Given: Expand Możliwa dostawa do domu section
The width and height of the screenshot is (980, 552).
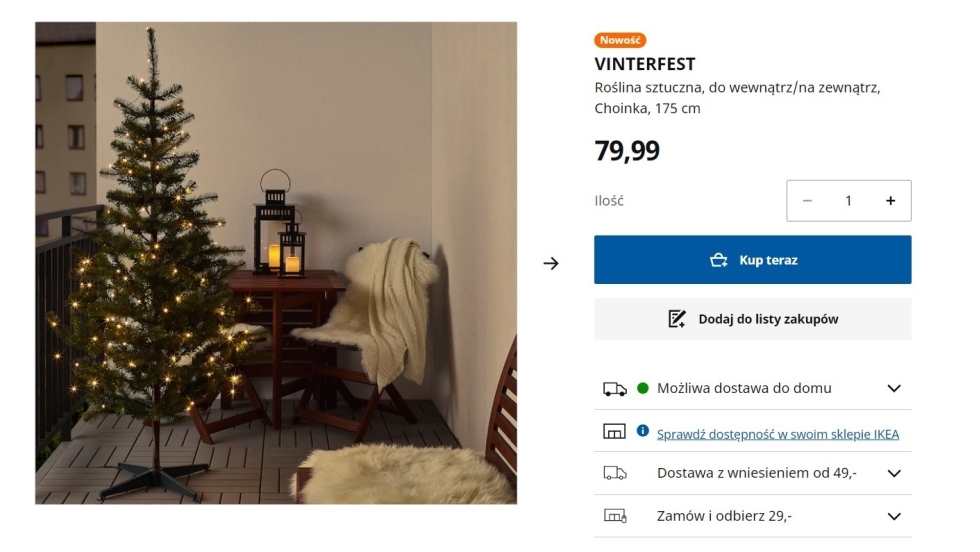Looking at the screenshot, I should pyautogui.click(x=894, y=388).
